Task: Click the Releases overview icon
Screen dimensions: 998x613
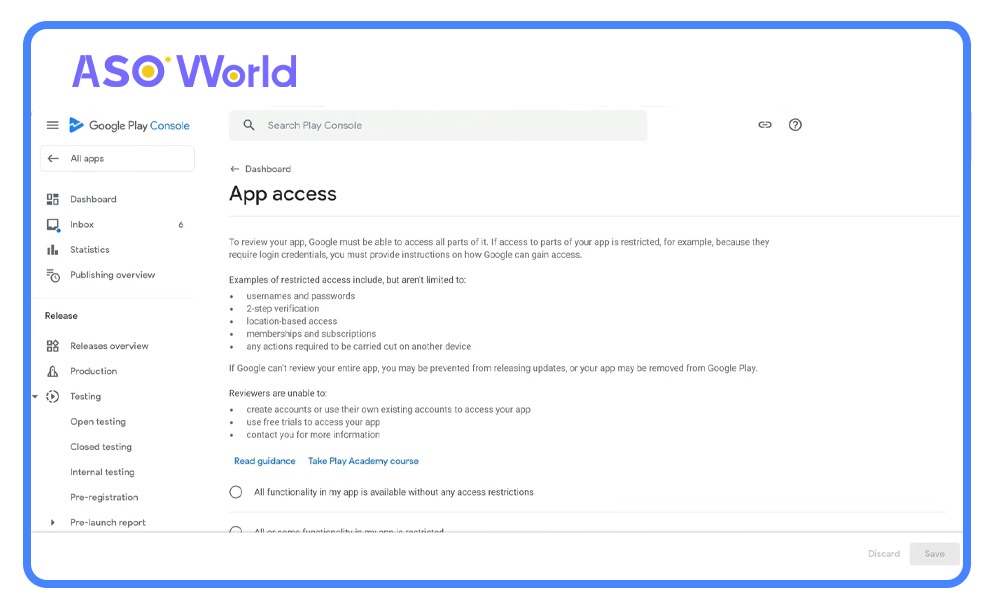Action: (x=53, y=346)
